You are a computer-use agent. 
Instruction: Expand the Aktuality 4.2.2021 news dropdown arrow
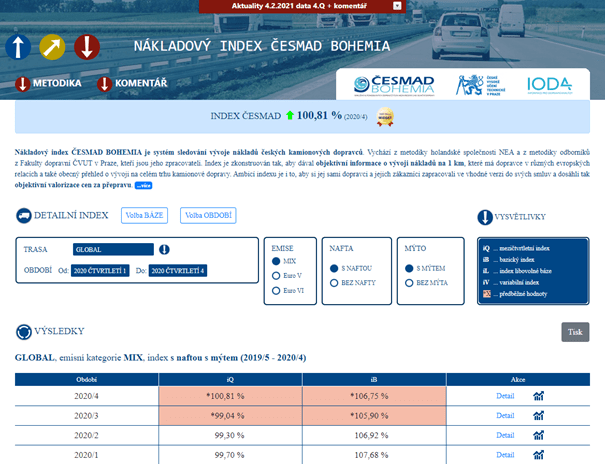pos(397,6)
